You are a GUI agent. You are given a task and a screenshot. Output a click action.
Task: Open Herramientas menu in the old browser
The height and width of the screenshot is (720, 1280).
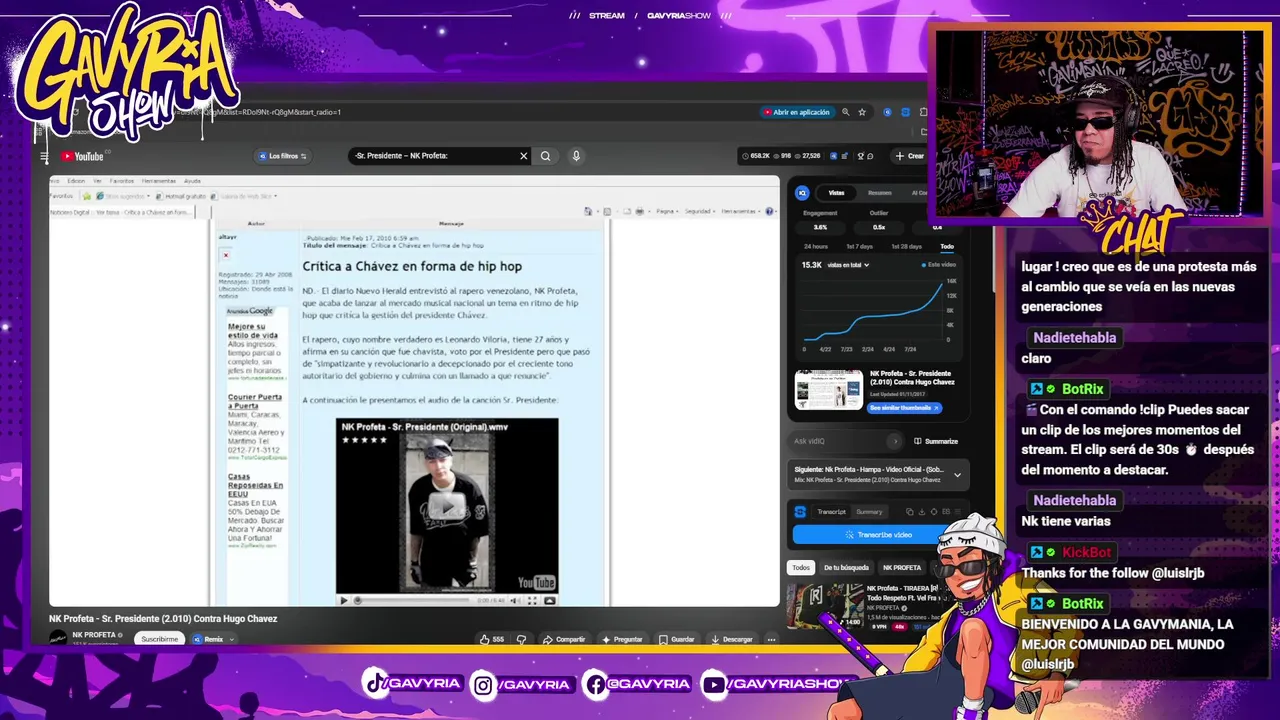click(x=159, y=181)
